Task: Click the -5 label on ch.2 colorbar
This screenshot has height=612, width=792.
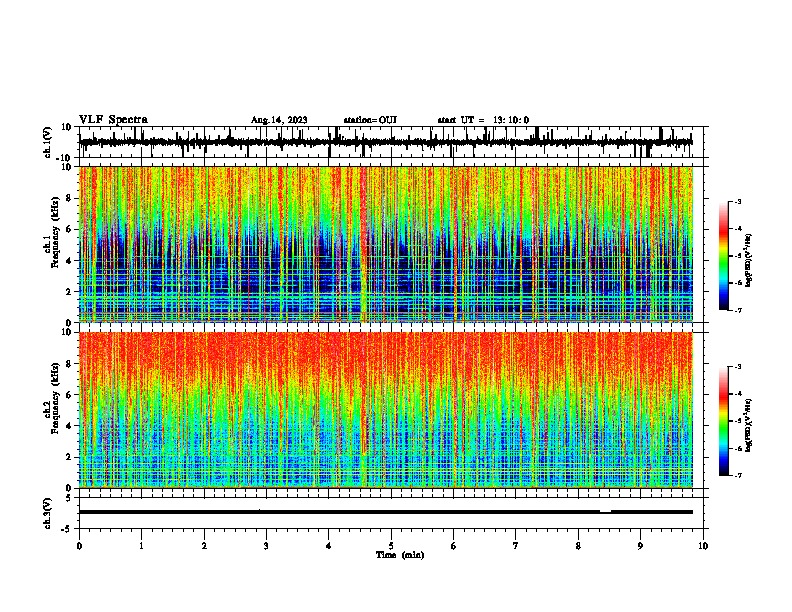Action: coord(738,421)
